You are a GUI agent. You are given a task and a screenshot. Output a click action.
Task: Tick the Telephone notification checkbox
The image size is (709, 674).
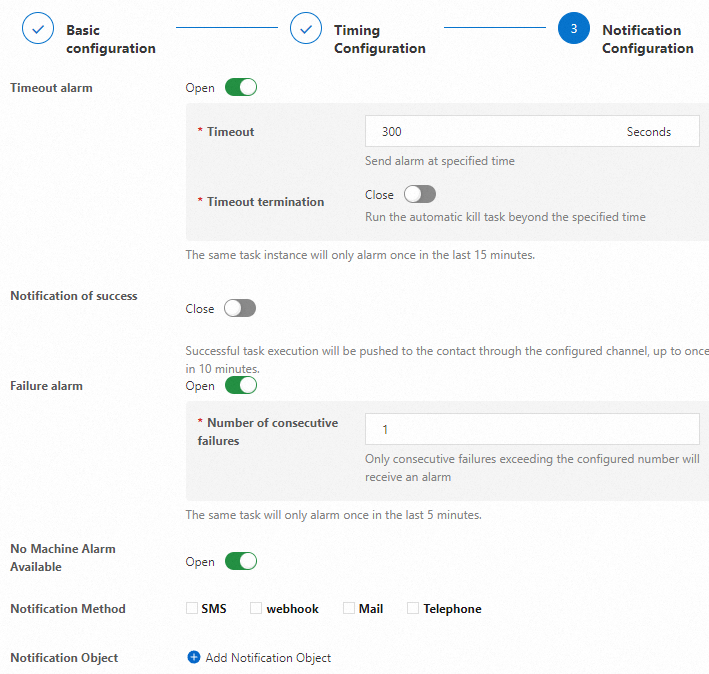click(x=413, y=608)
